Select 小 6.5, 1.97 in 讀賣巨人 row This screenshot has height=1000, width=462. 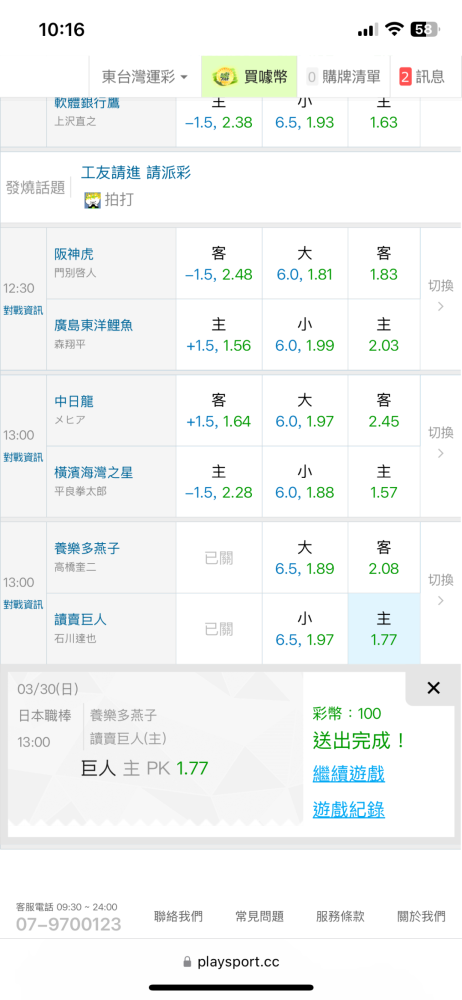click(x=304, y=629)
